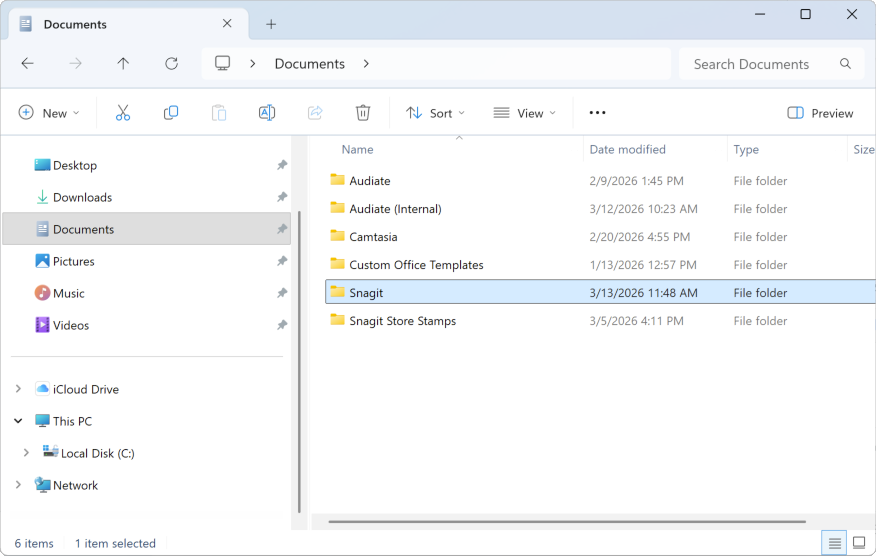Open See more three-dots menu
876x556 pixels.
click(597, 113)
